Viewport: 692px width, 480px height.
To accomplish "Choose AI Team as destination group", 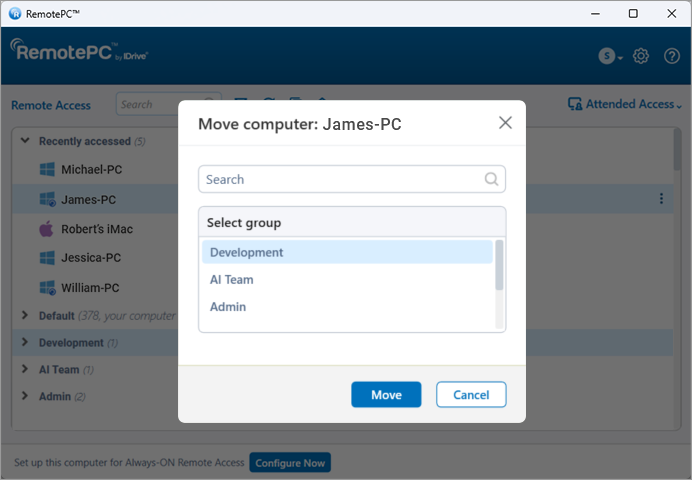I will pyautogui.click(x=232, y=280).
